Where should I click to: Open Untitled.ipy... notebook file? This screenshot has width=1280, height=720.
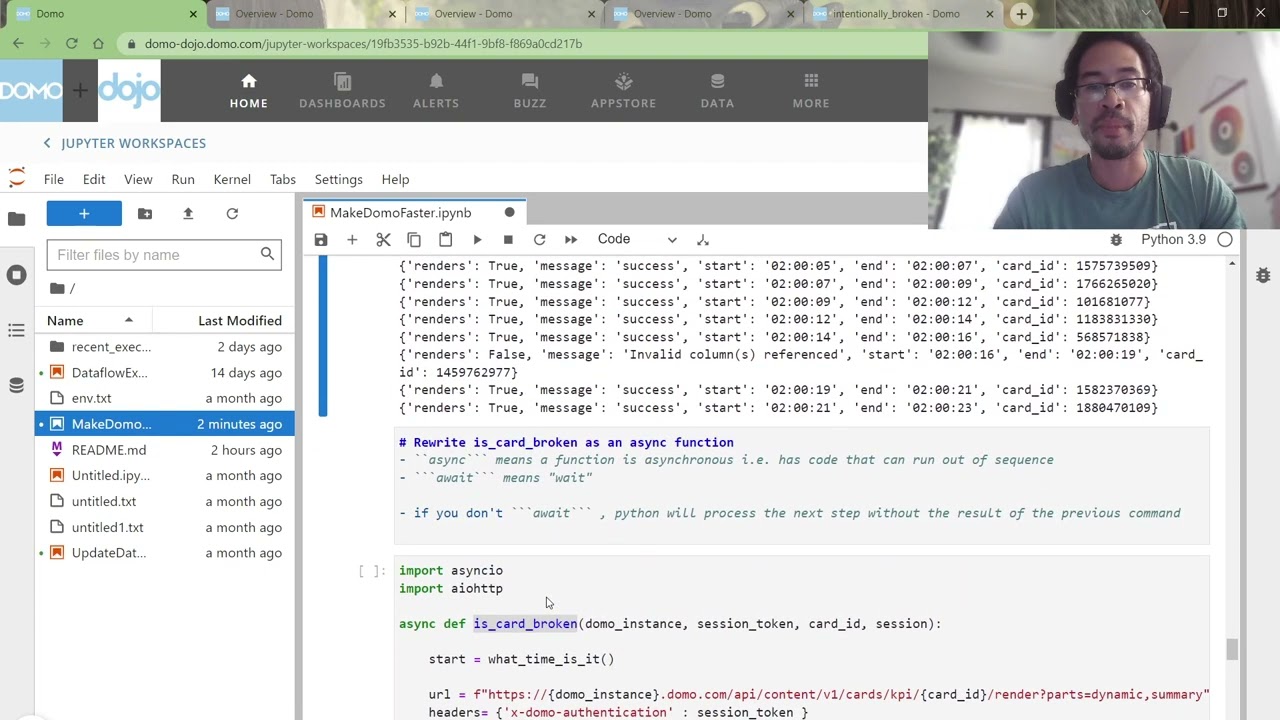click(x=165, y=476)
